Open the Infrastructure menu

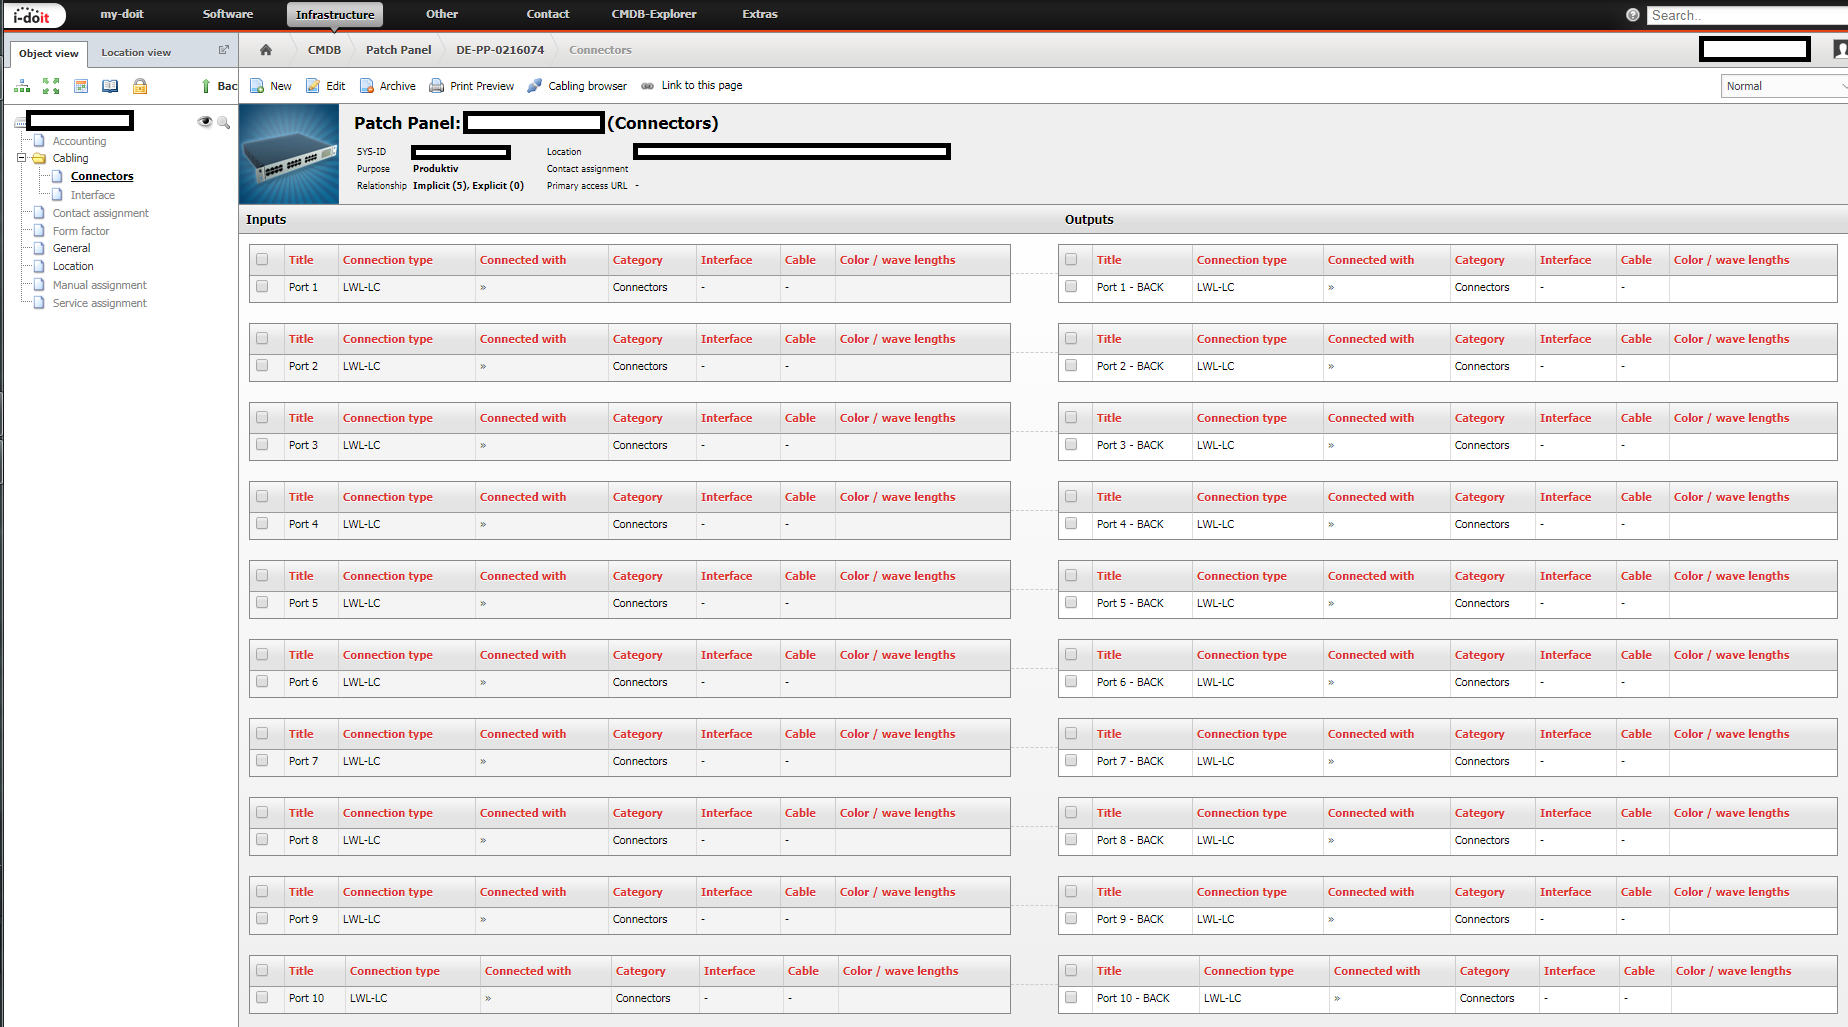335,14
